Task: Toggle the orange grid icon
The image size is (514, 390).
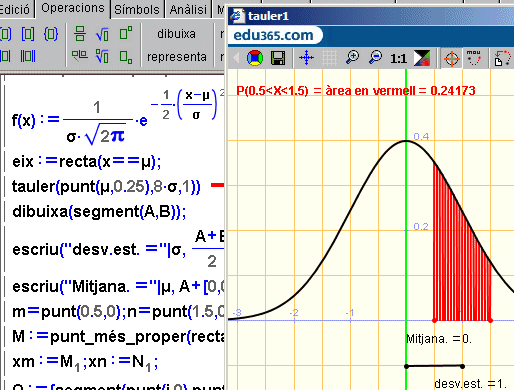Action: (x=329, y=58)
